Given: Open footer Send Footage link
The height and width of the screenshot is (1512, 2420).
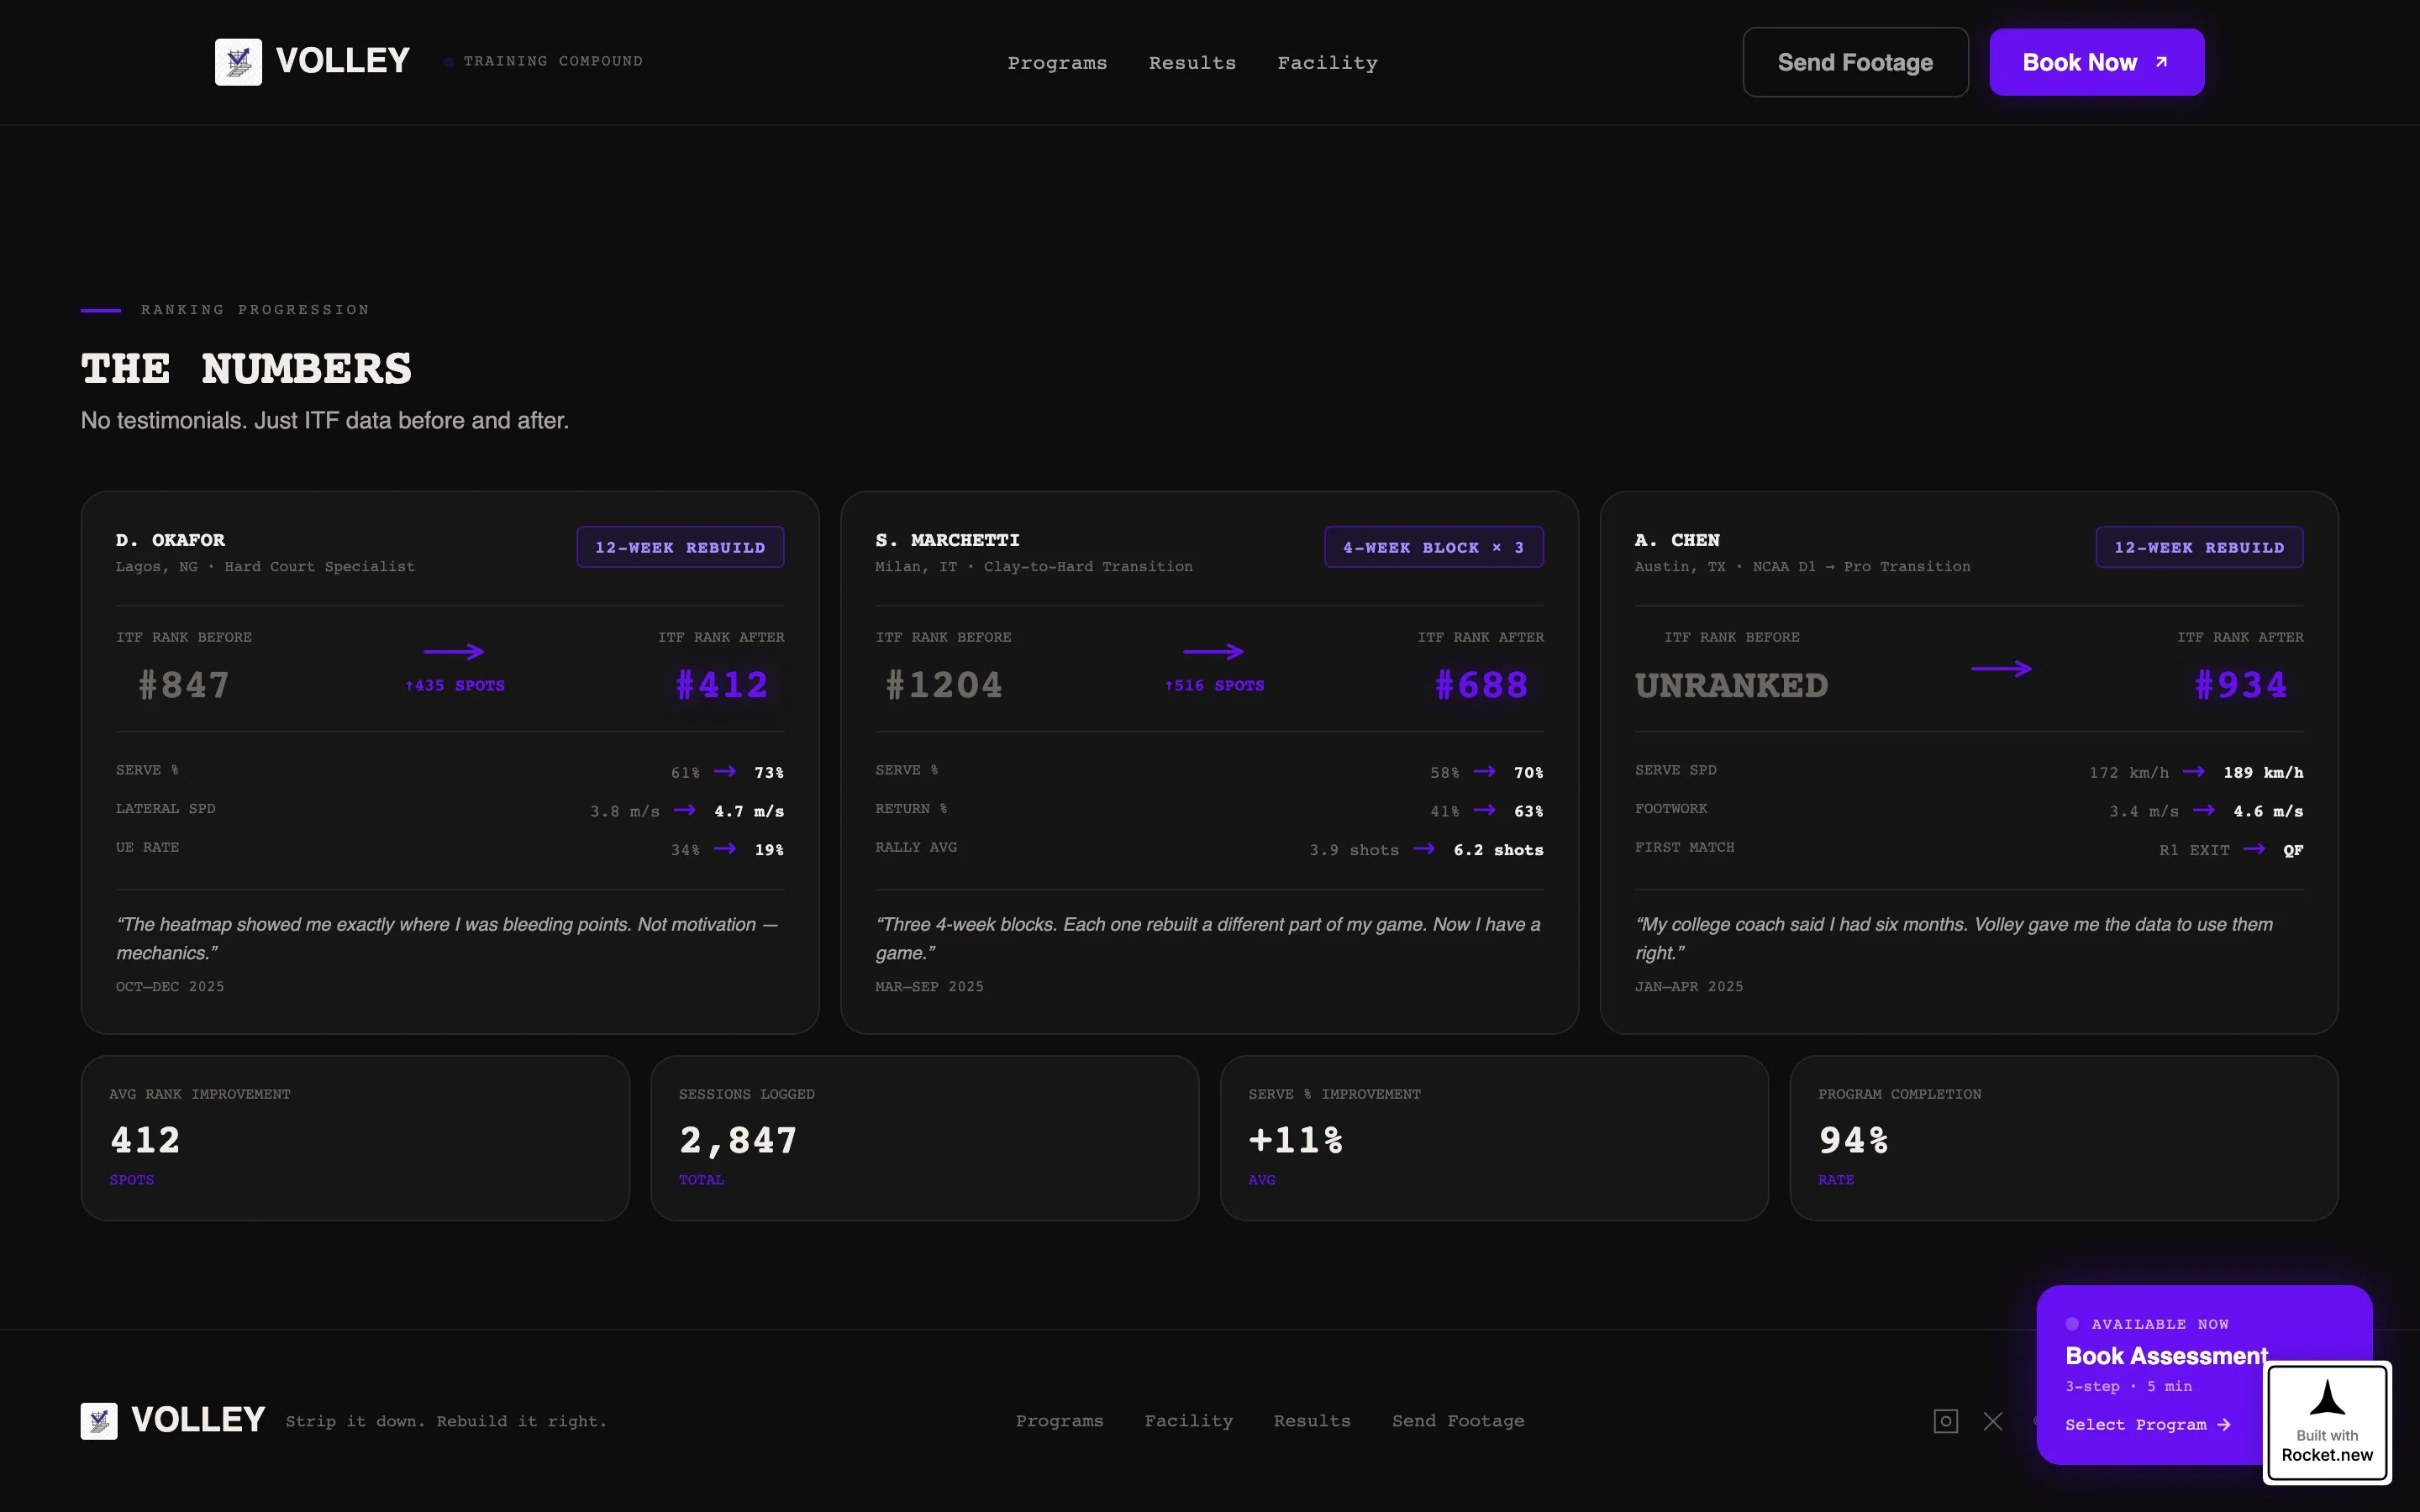Looking at the screenshot, I should pyautogui.click(x=1458, y=1421).
